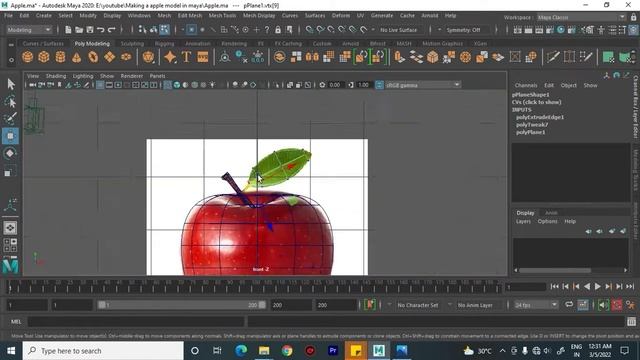Image resolution: width=640 pixels, height=360 pixels.
Task: Click the Save Scene icon
Action: 90,30
